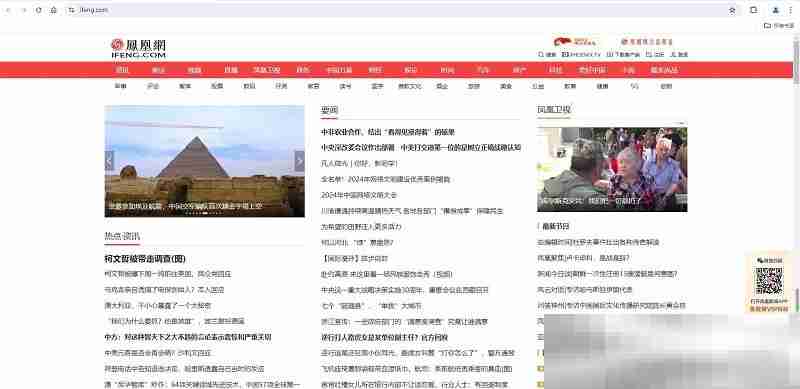
Task: Open the browser profile avatar
Action: click(776, 10)
